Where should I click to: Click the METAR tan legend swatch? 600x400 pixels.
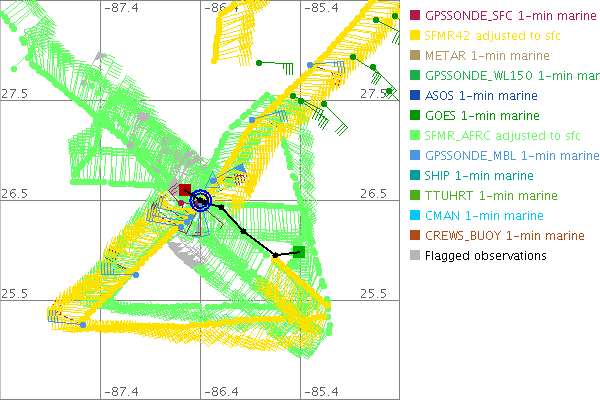(415, 55)
